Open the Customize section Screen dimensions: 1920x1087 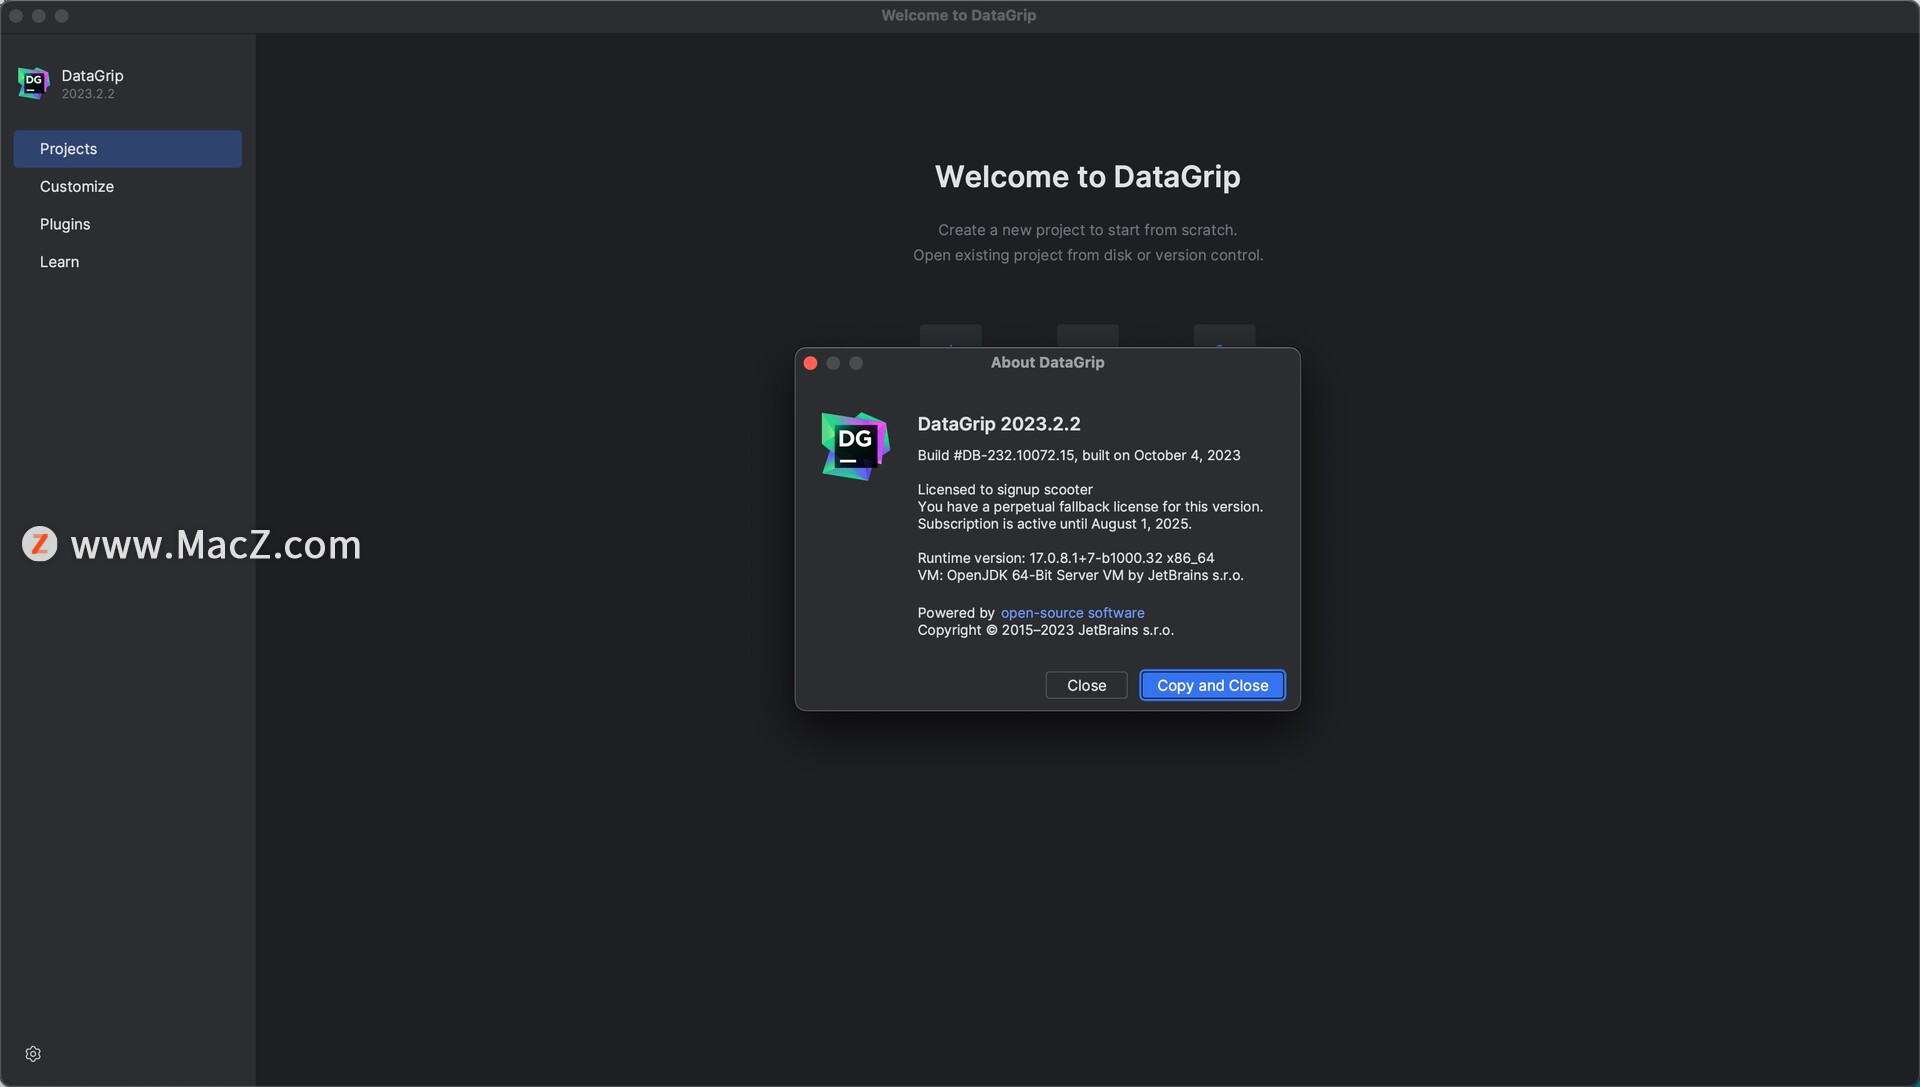coord(76,186)
